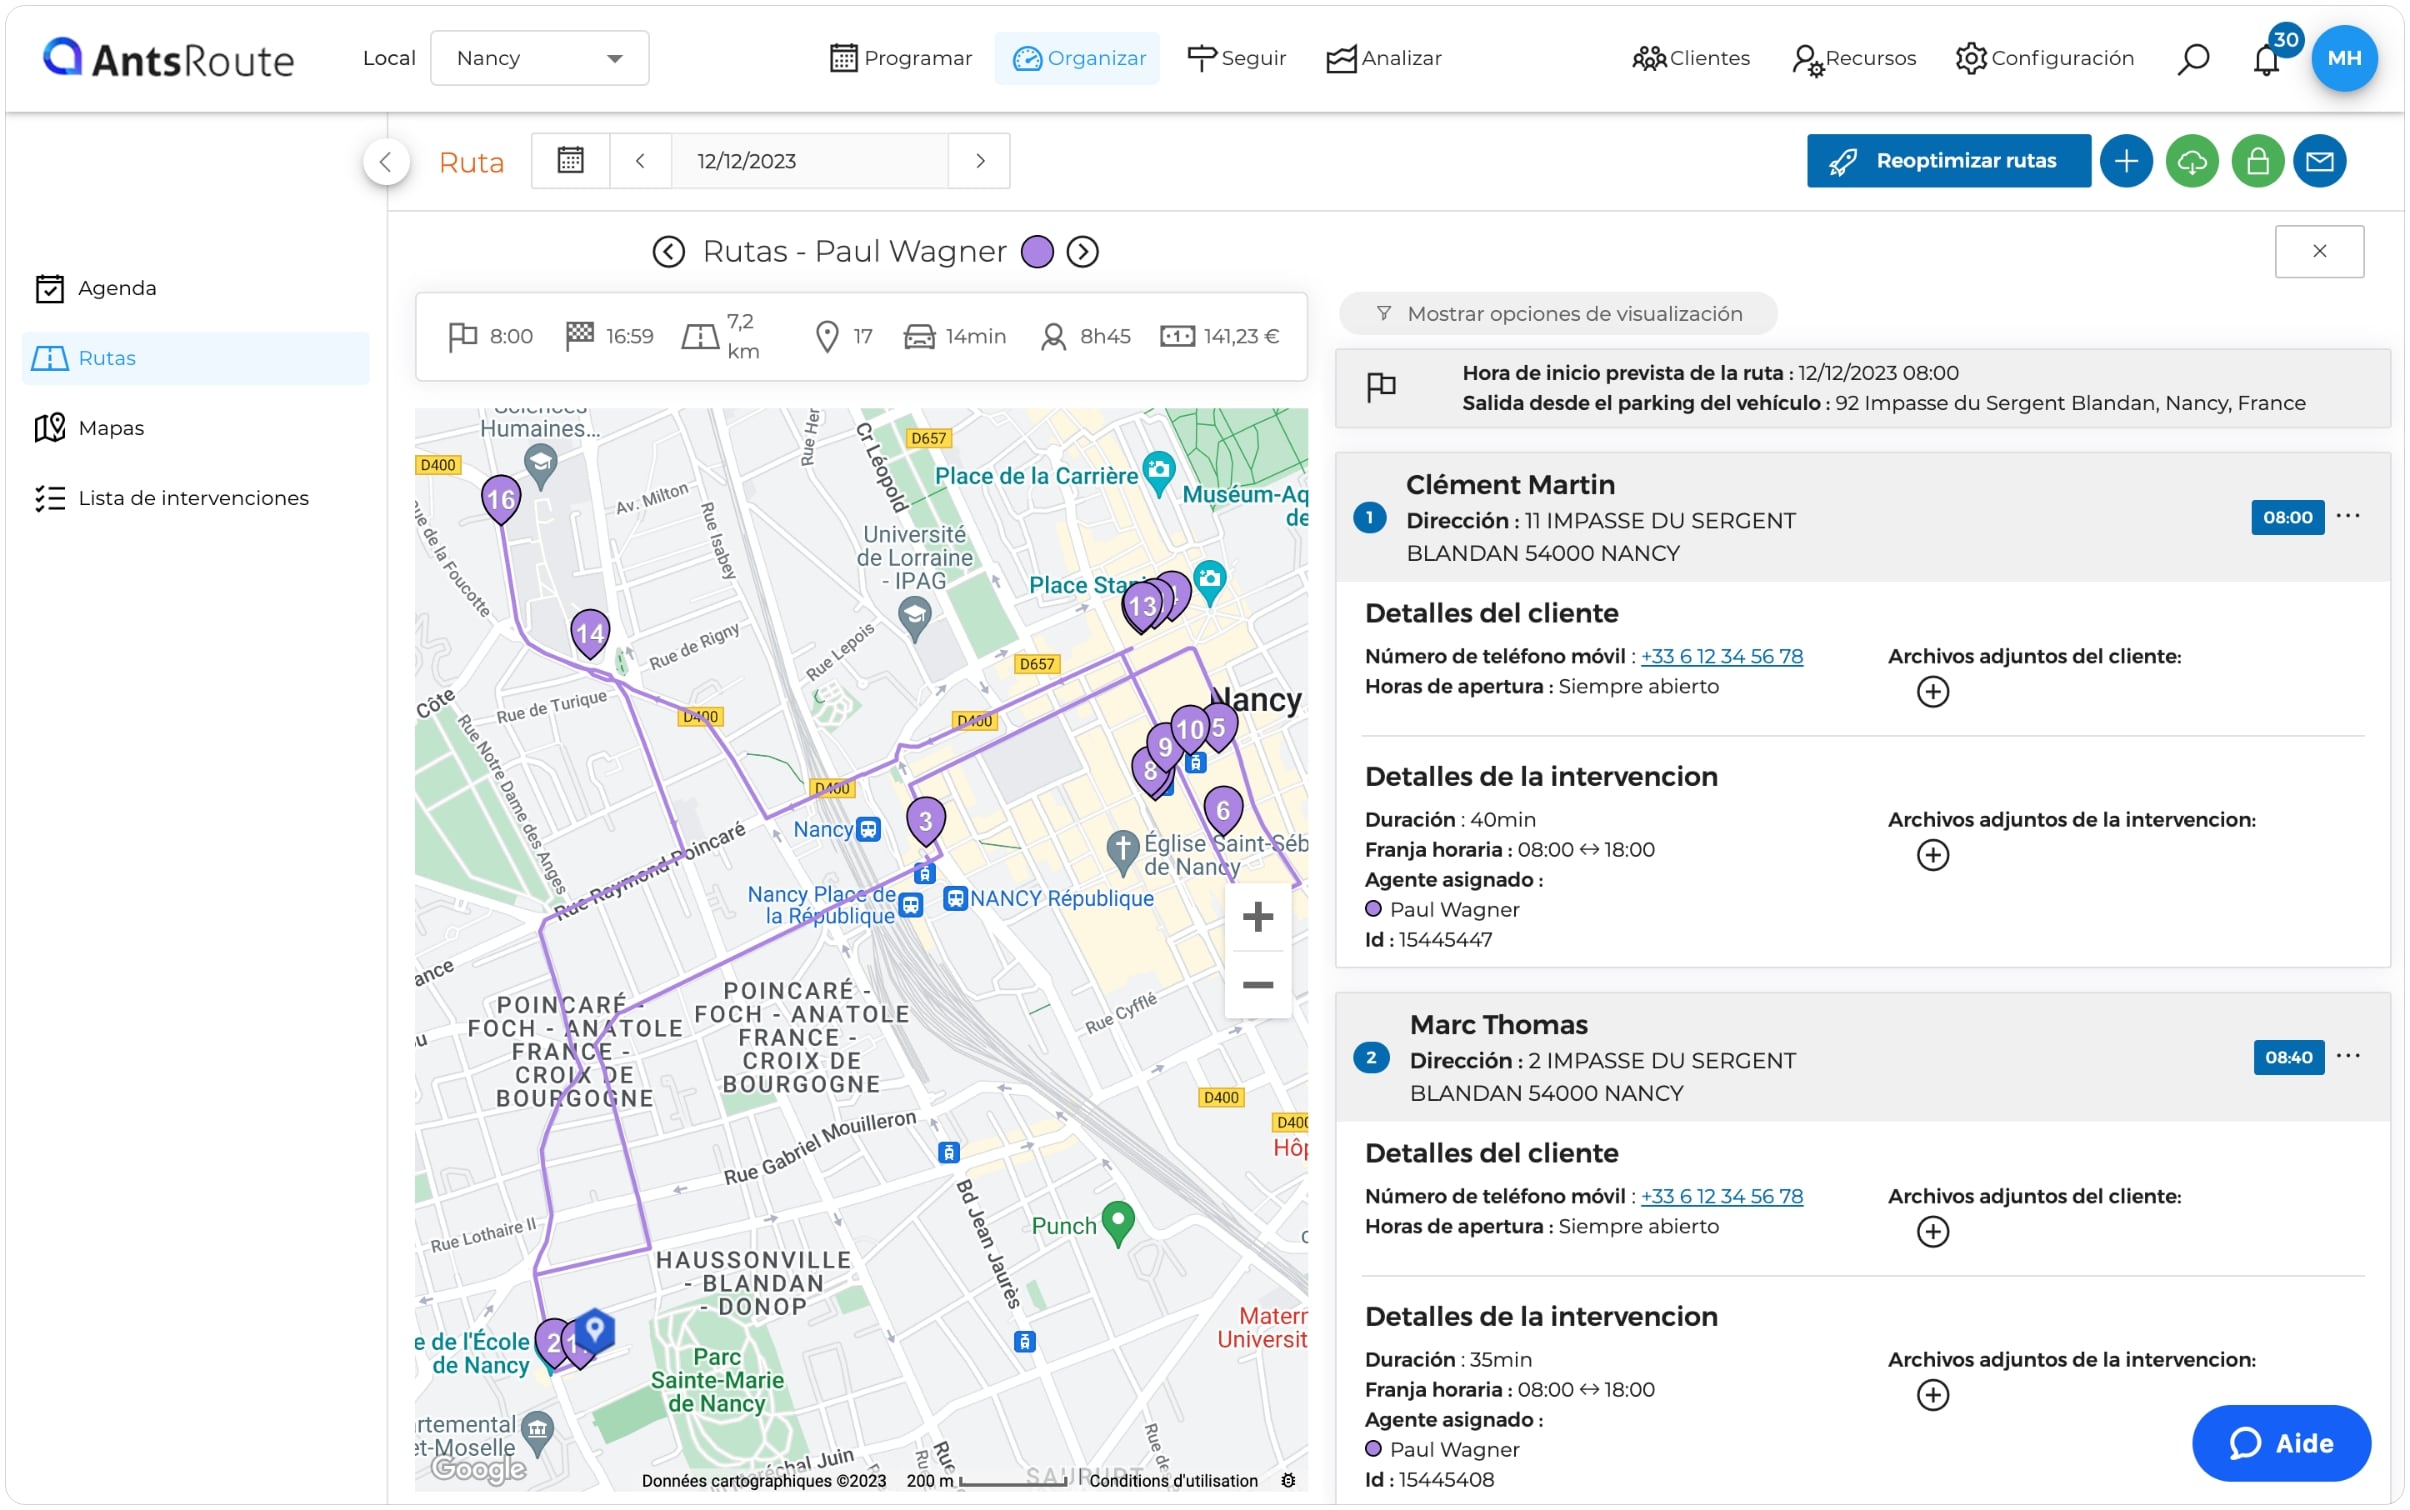Click the 141,23 € cost value
This screenshot has width=2410, height=1510.
(x=1241, y=336)
